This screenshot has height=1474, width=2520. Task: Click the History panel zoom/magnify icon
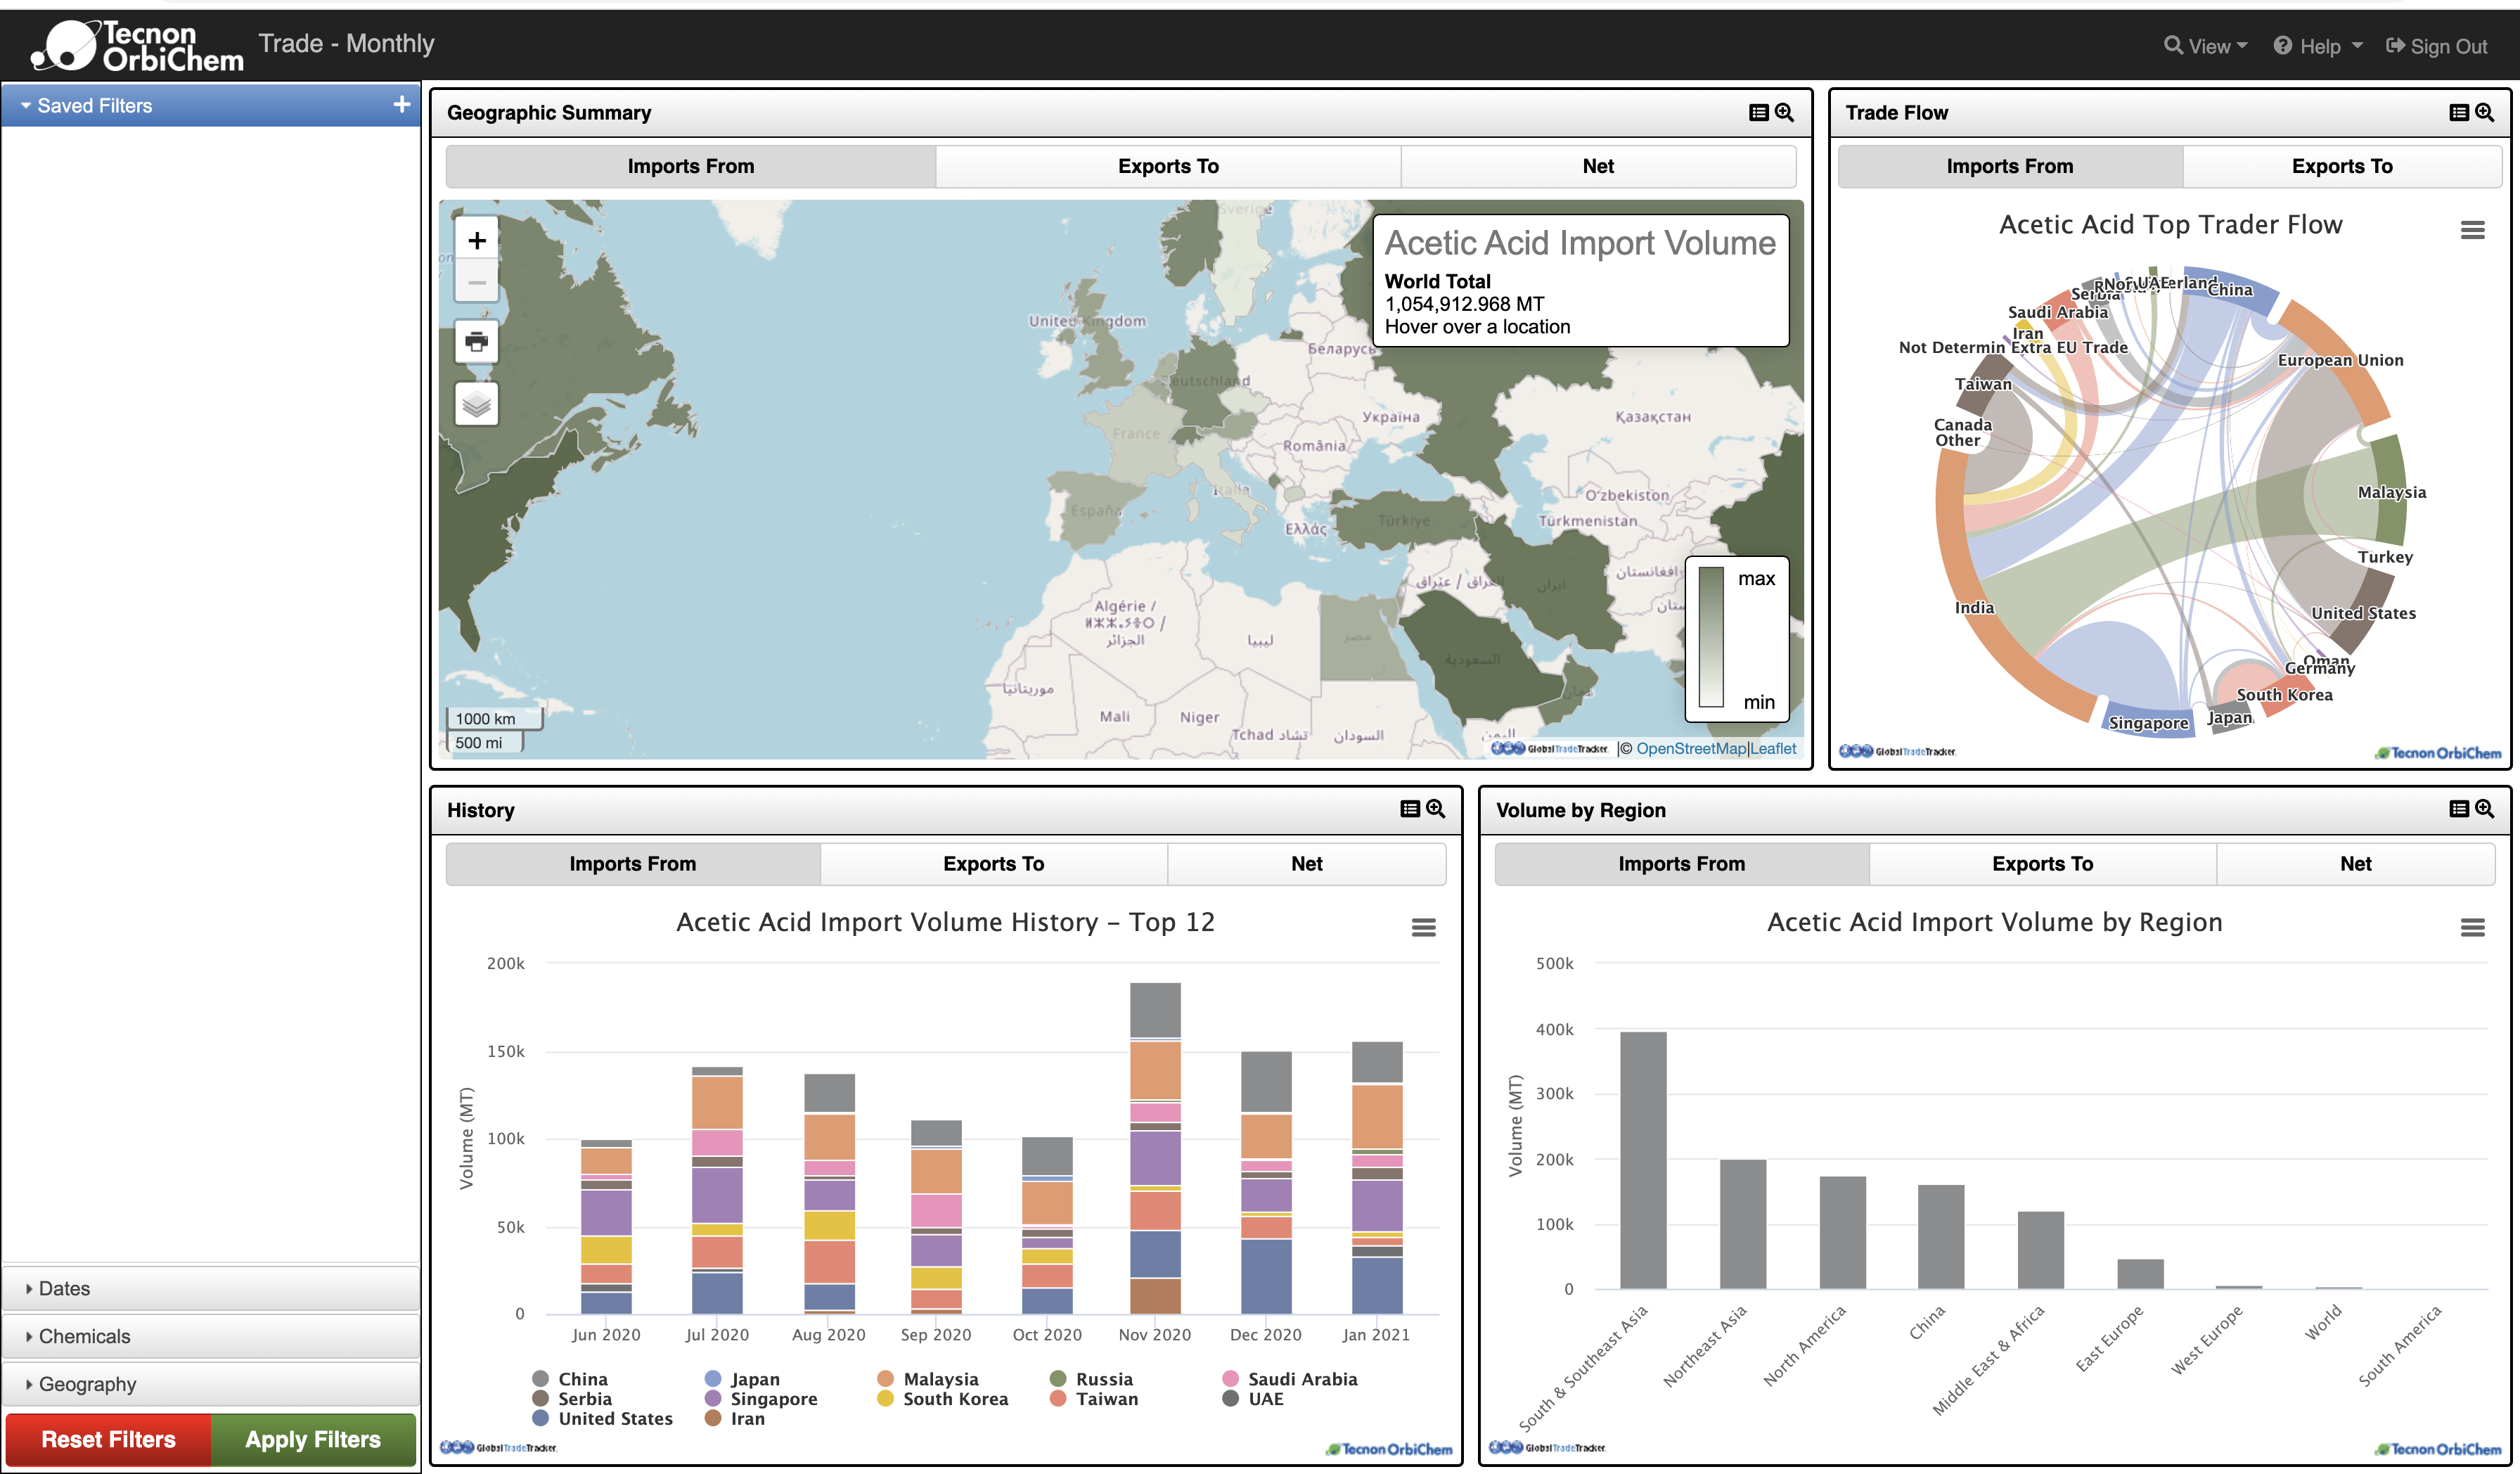[1438, 807]
